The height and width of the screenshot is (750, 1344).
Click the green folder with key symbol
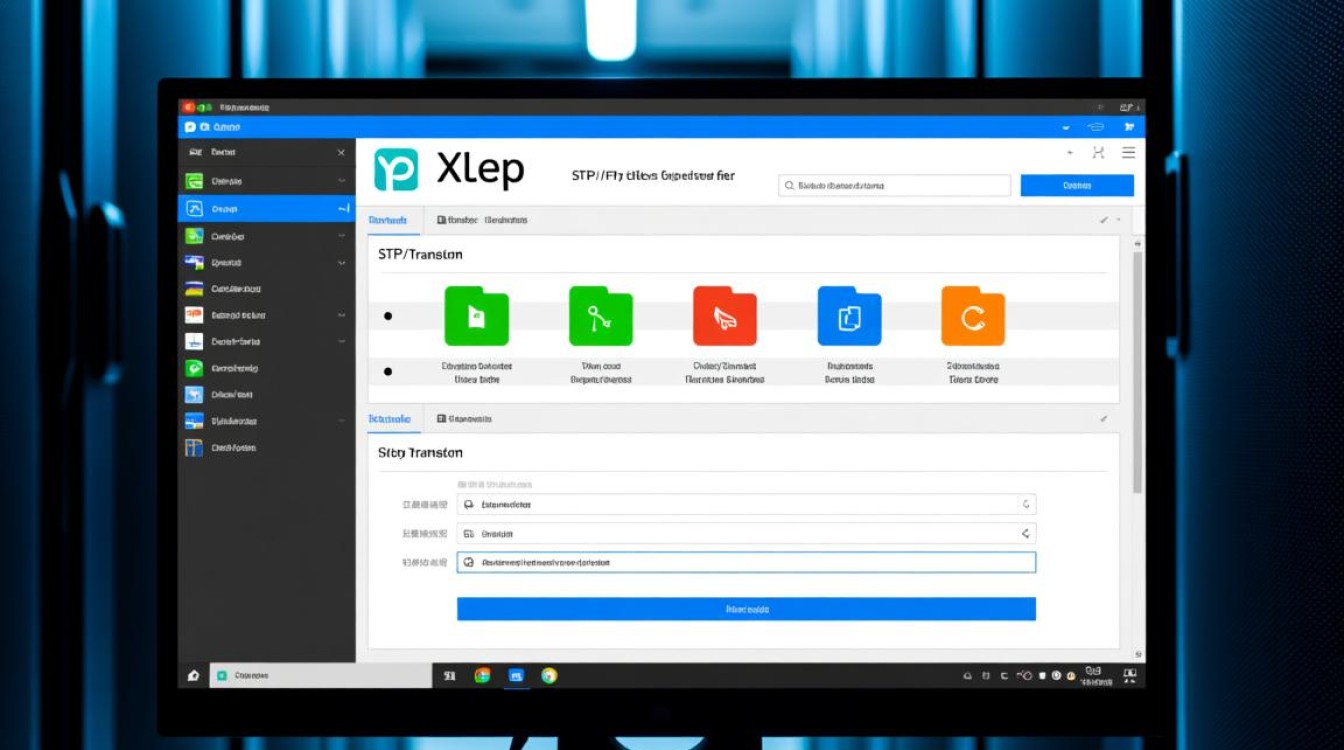pyautogui.click(x=600, y=317)
